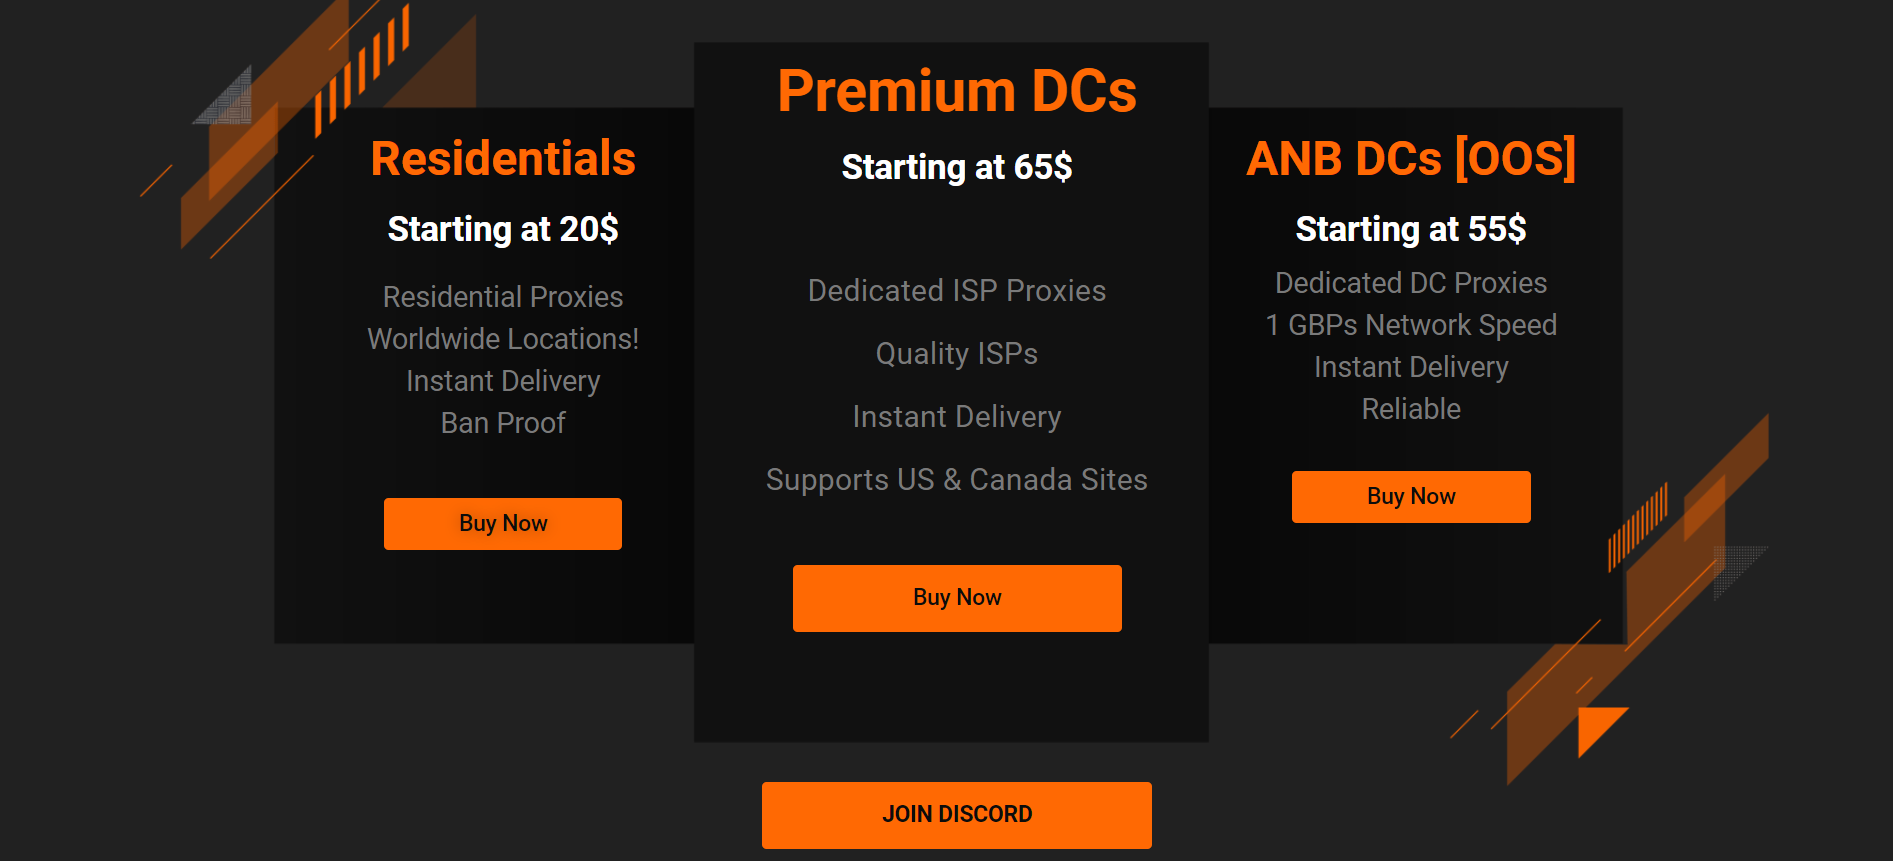Click Supports US & Canada Sites text

click(956, 480)
